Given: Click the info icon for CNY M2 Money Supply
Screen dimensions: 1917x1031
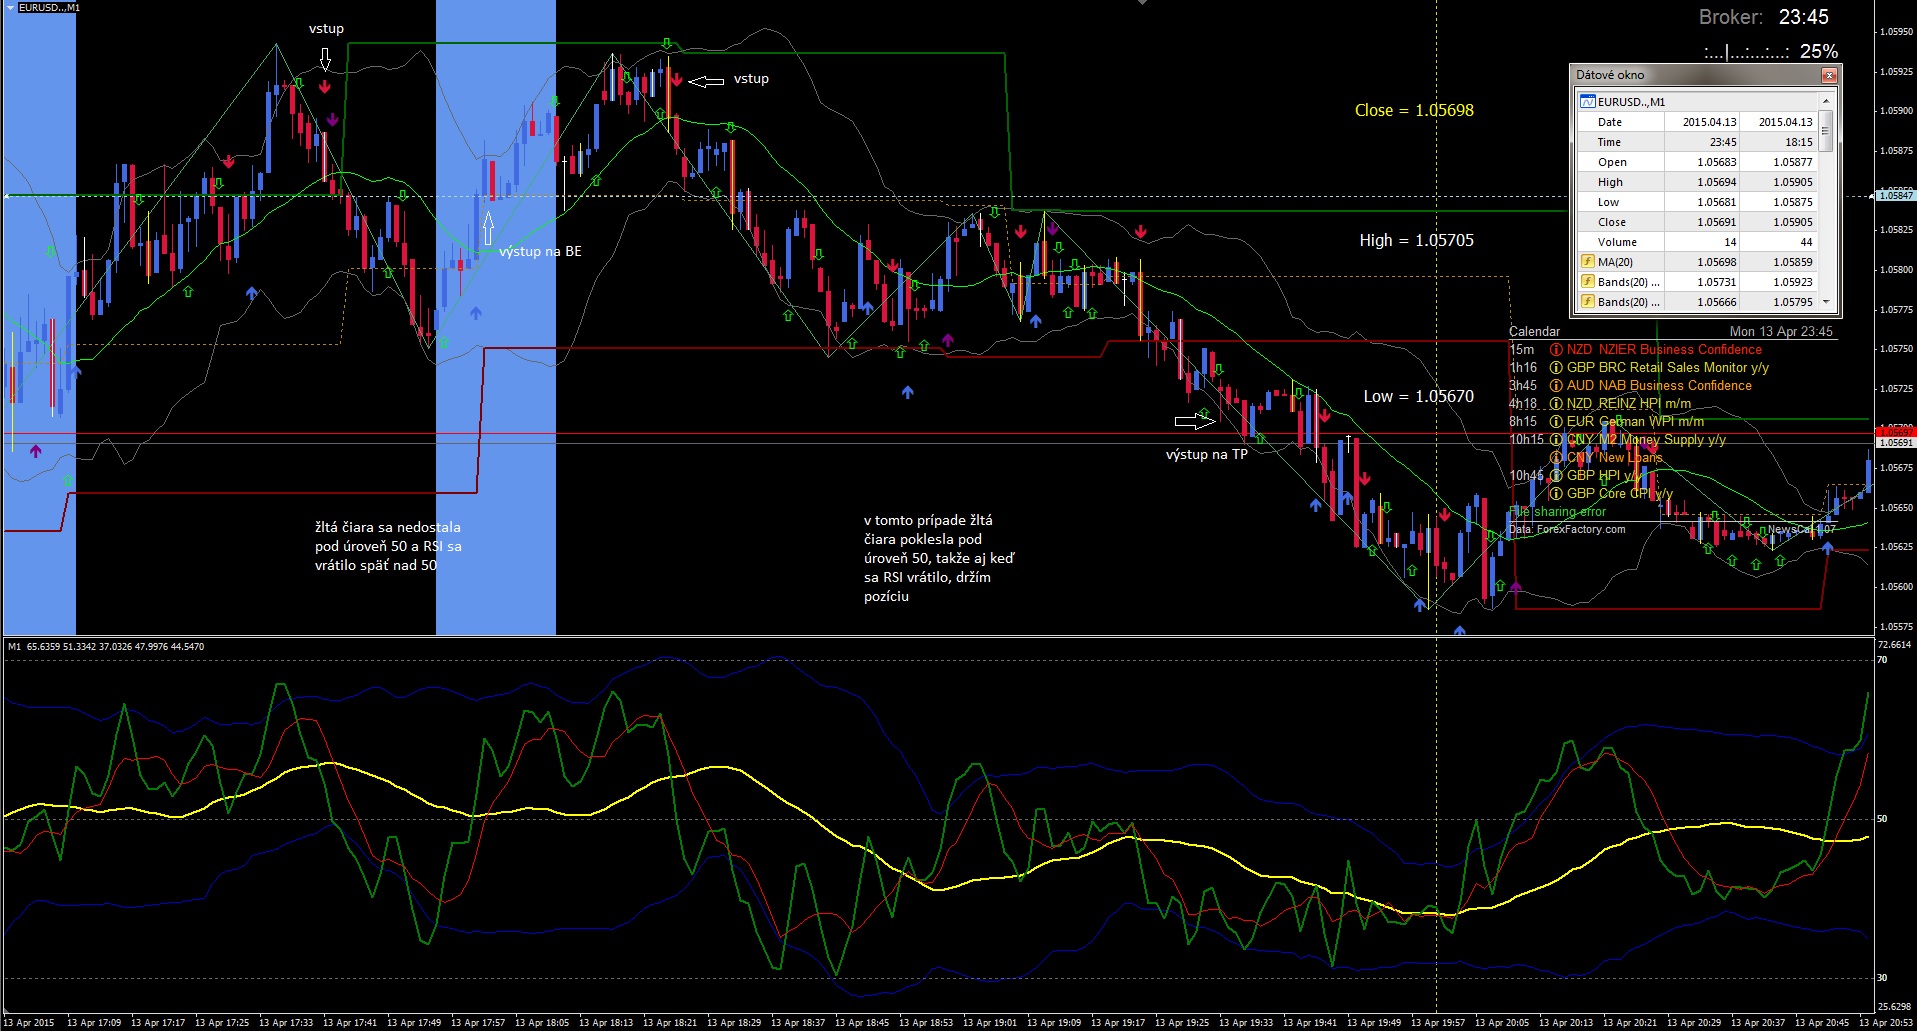Looking at the screenshot, I should pos(1556,440).
